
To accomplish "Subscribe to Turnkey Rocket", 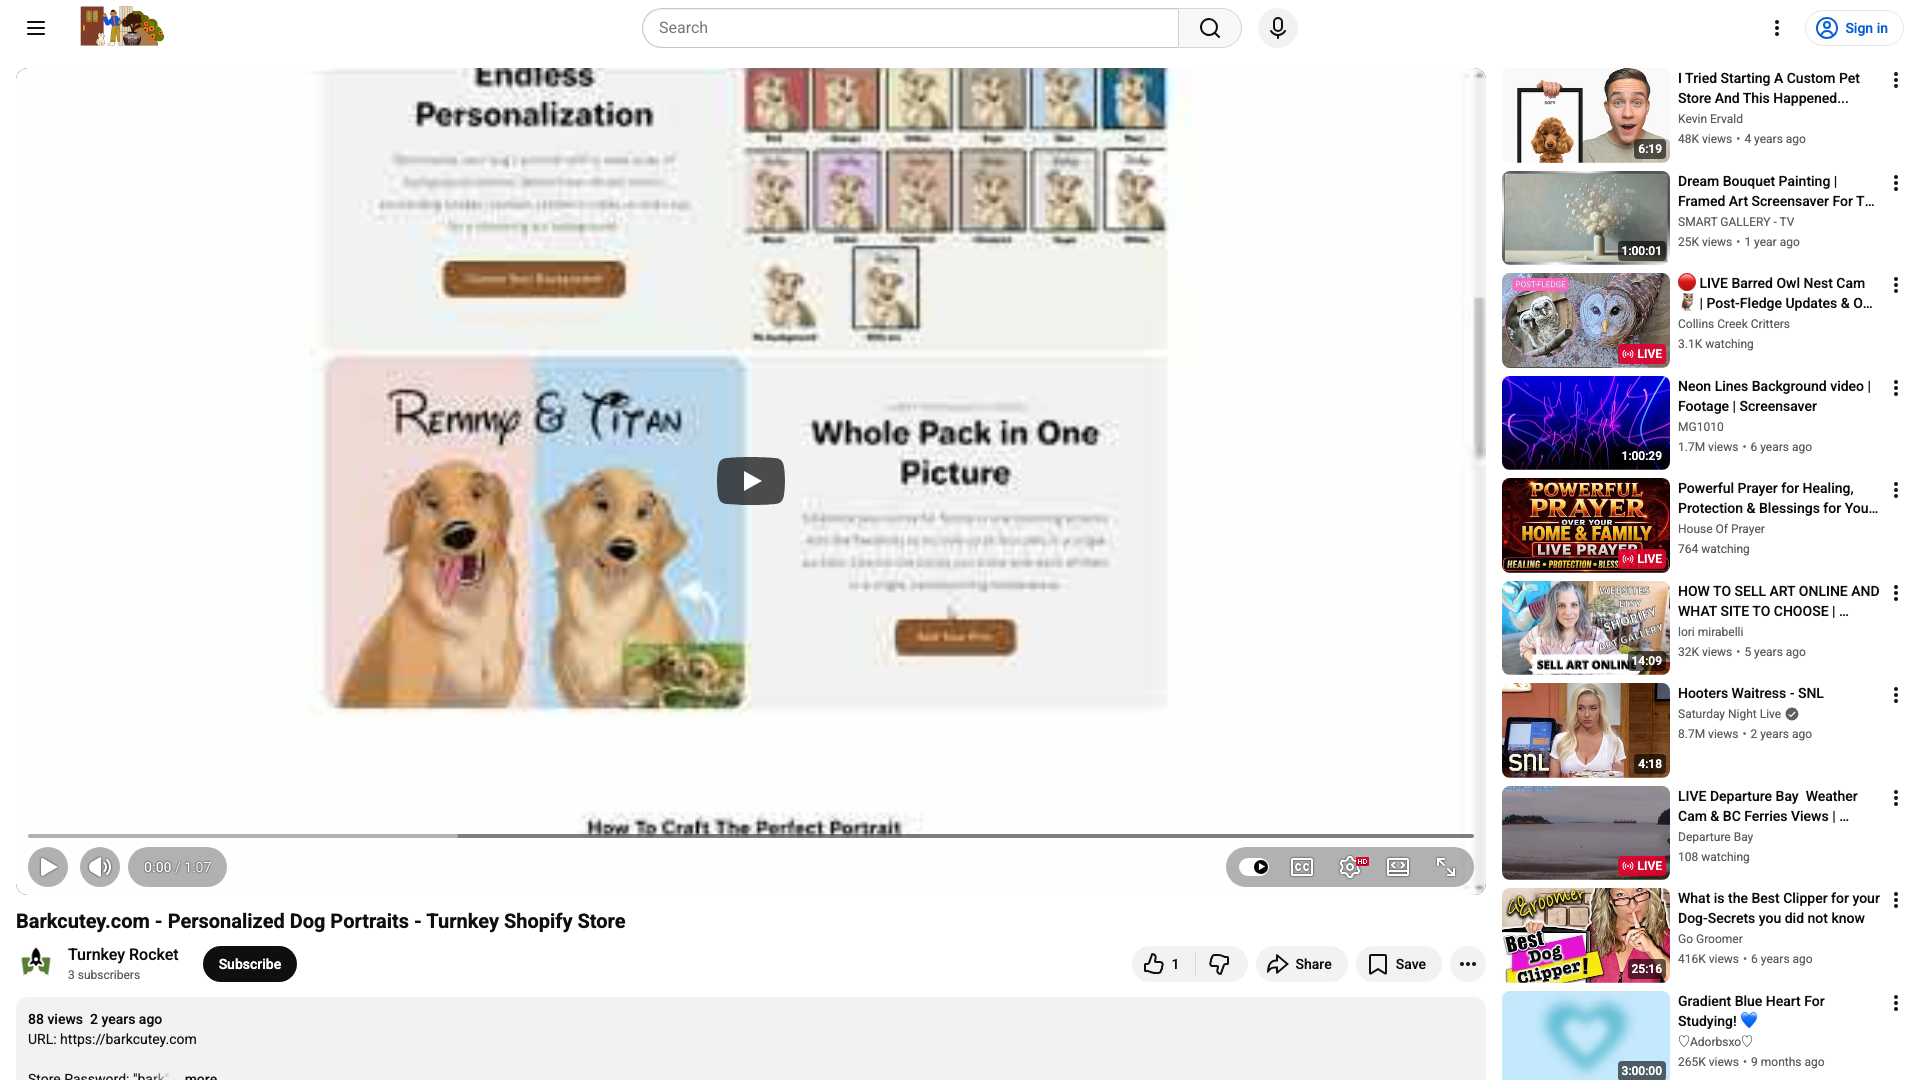I will coord(250,964).
